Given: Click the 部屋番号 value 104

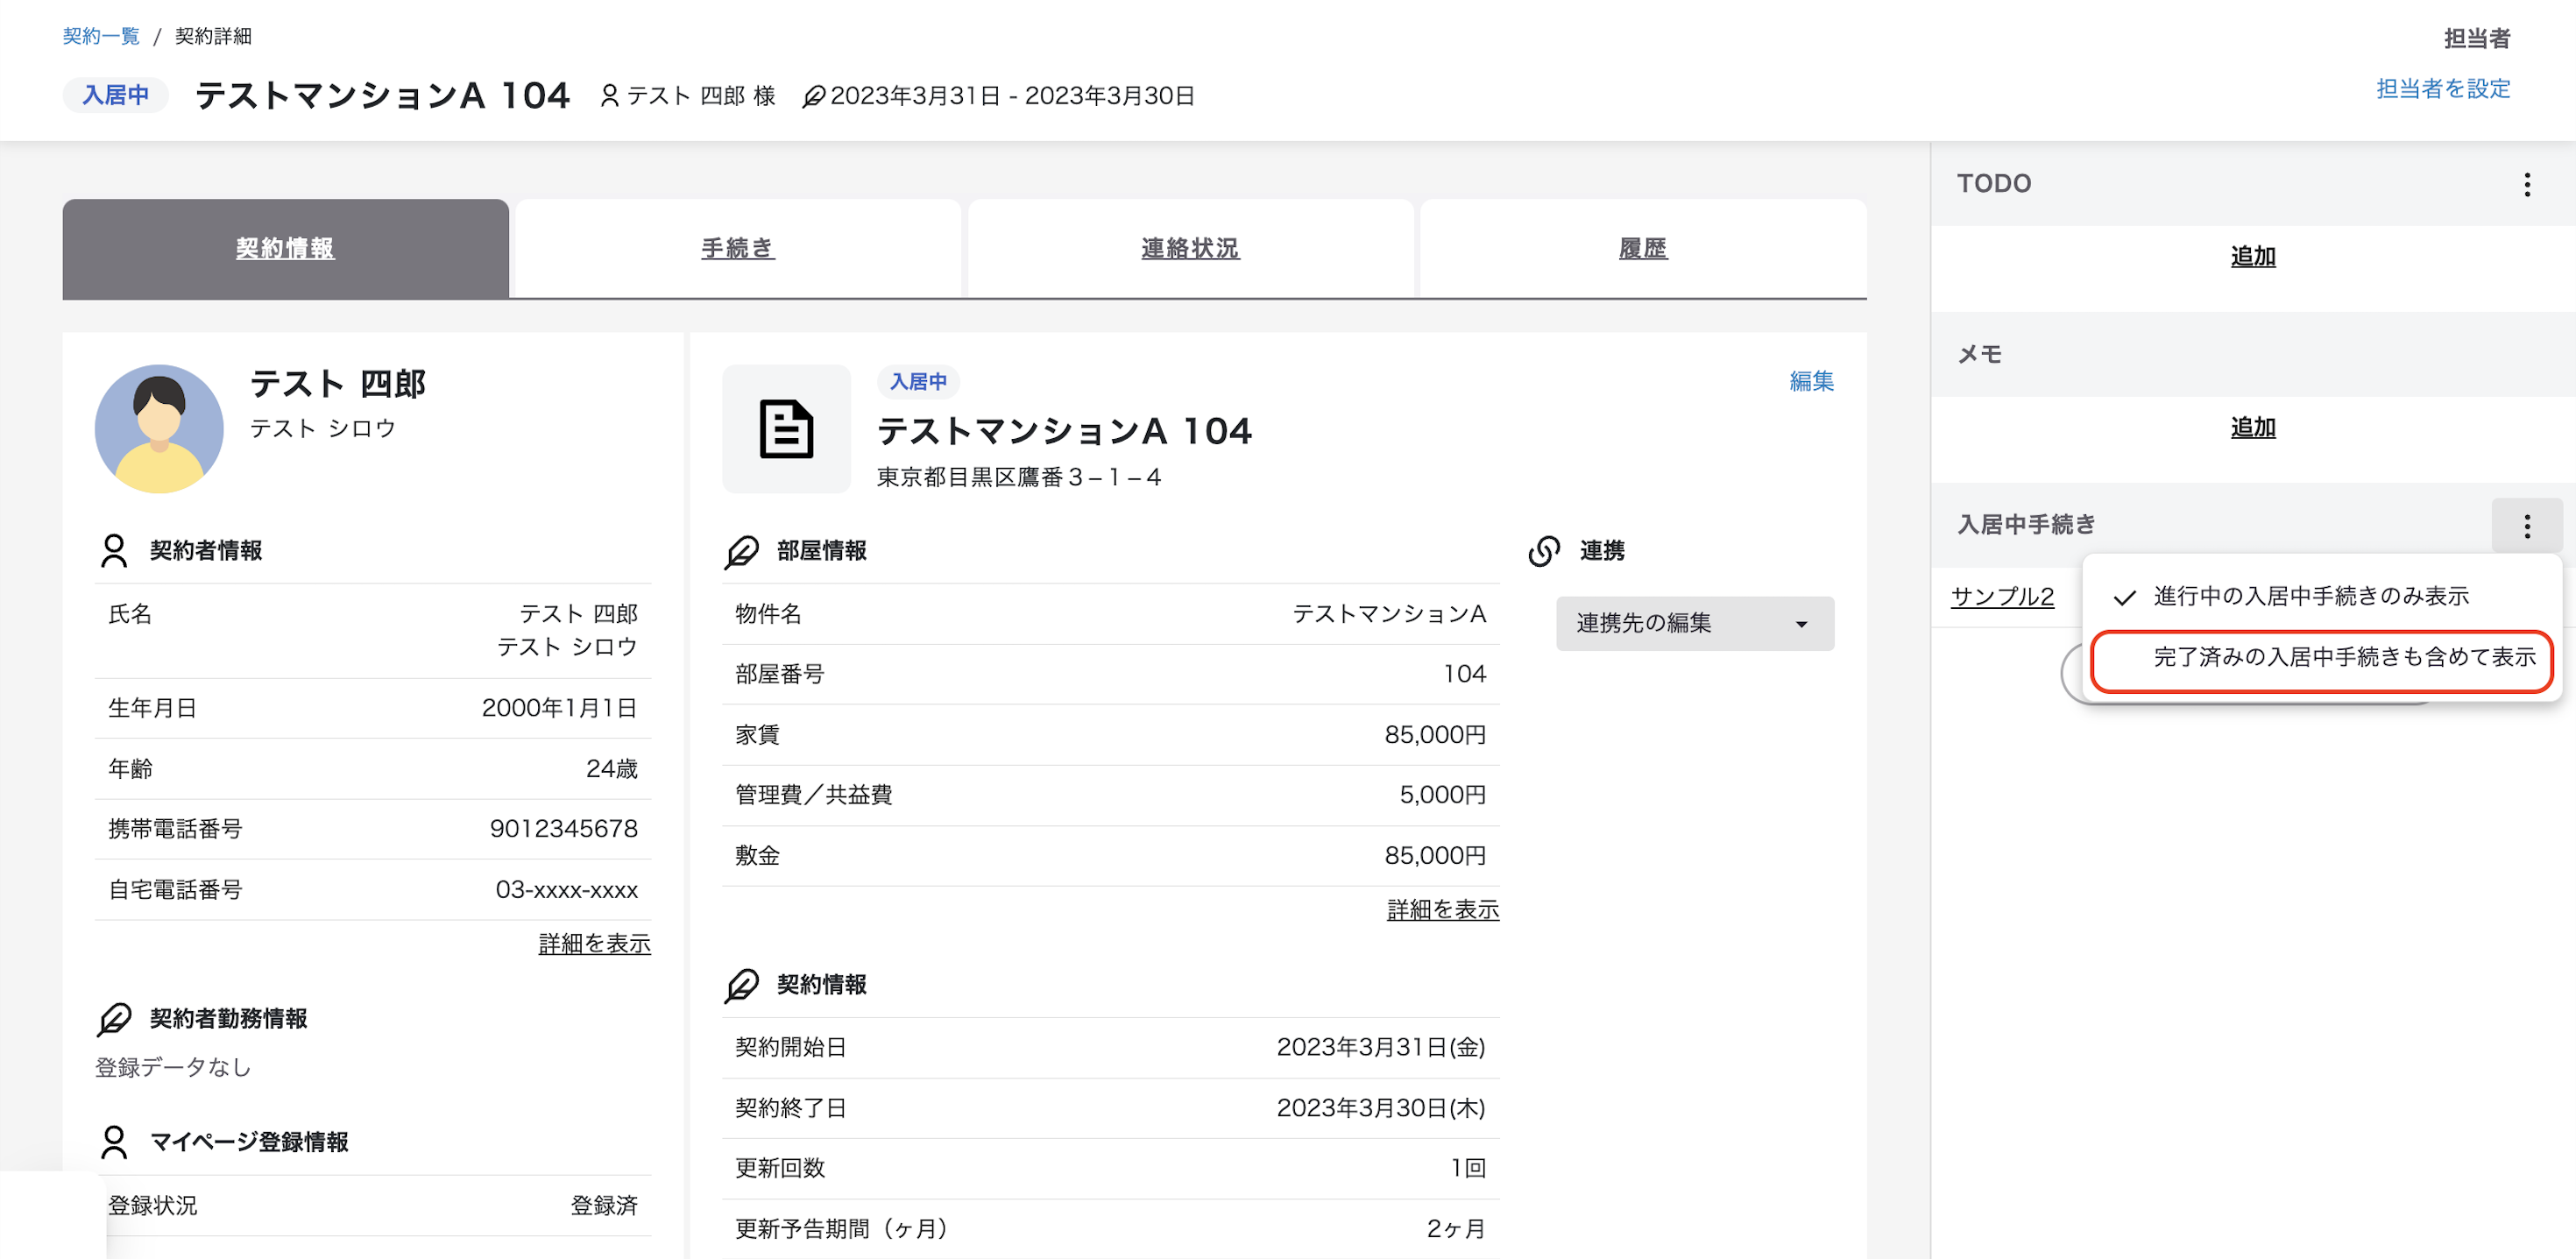Looking at the screenshot, I should click(1464, 674).
